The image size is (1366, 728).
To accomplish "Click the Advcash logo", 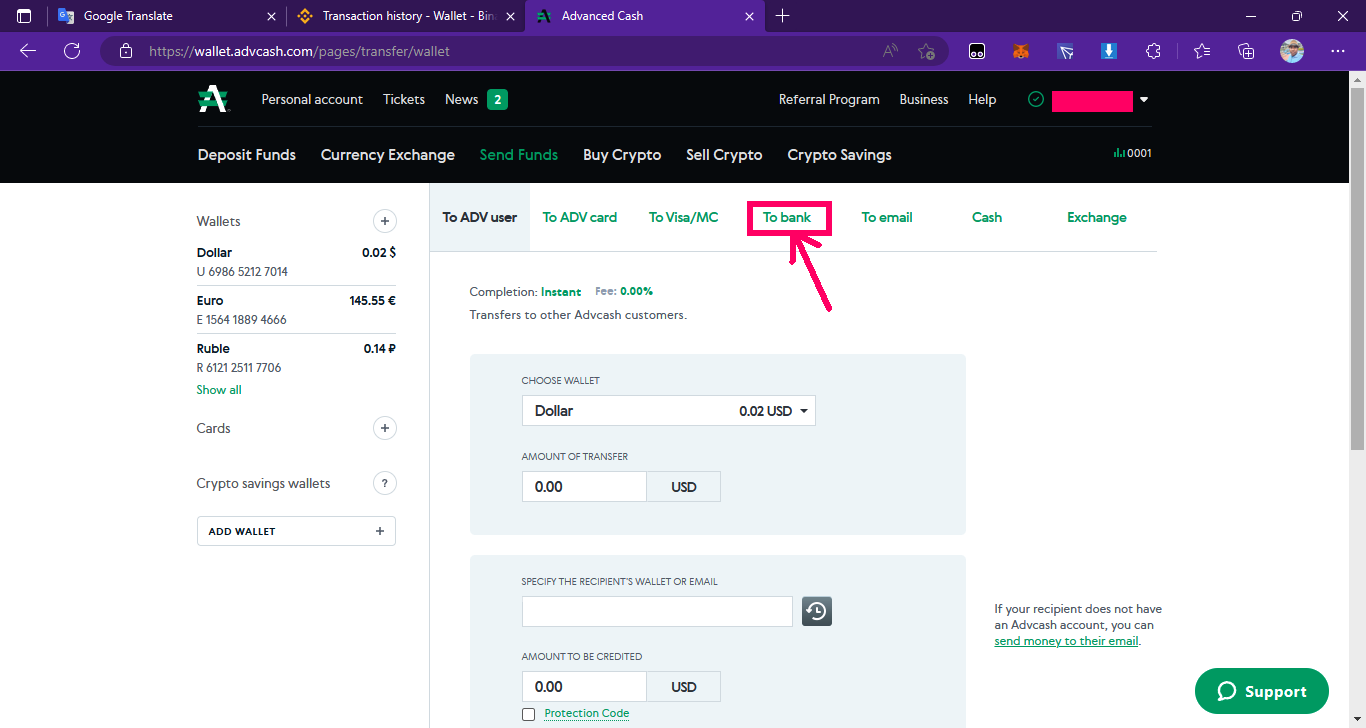I will point(213,99).
